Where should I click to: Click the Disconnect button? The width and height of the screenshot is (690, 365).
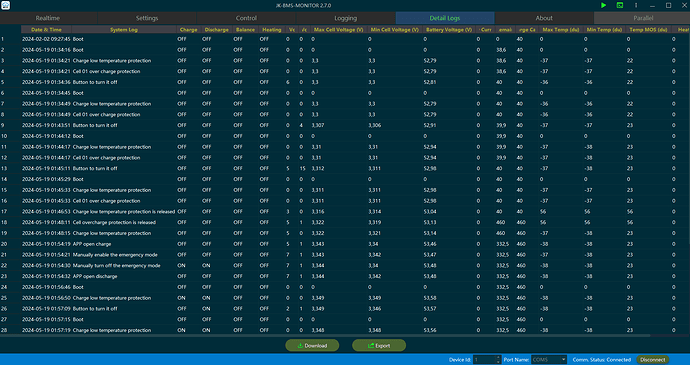(653, 359)
